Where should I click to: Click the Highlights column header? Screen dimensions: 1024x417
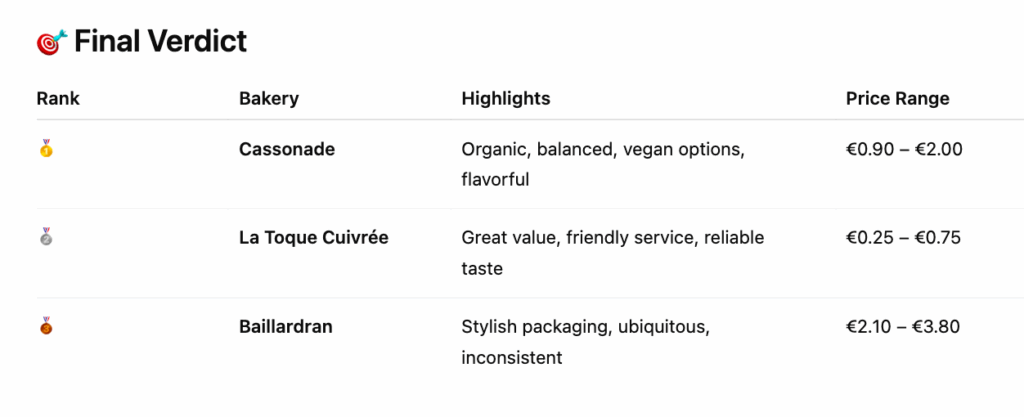tap(506, 99)
